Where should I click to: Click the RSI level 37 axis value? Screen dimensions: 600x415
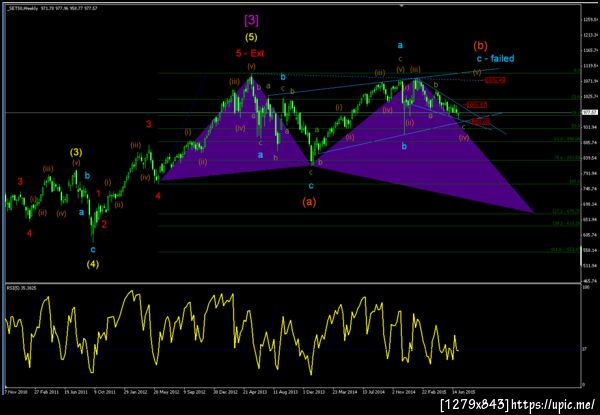pos(585,348)
